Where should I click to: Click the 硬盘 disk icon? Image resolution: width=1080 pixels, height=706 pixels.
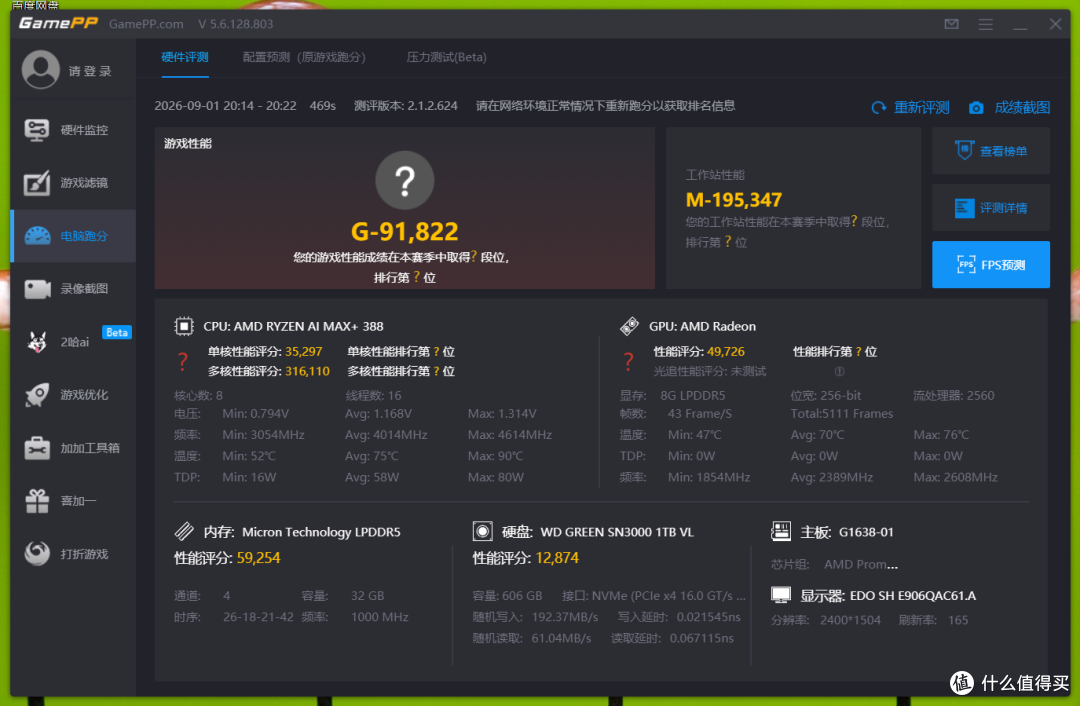pos(482,531)
